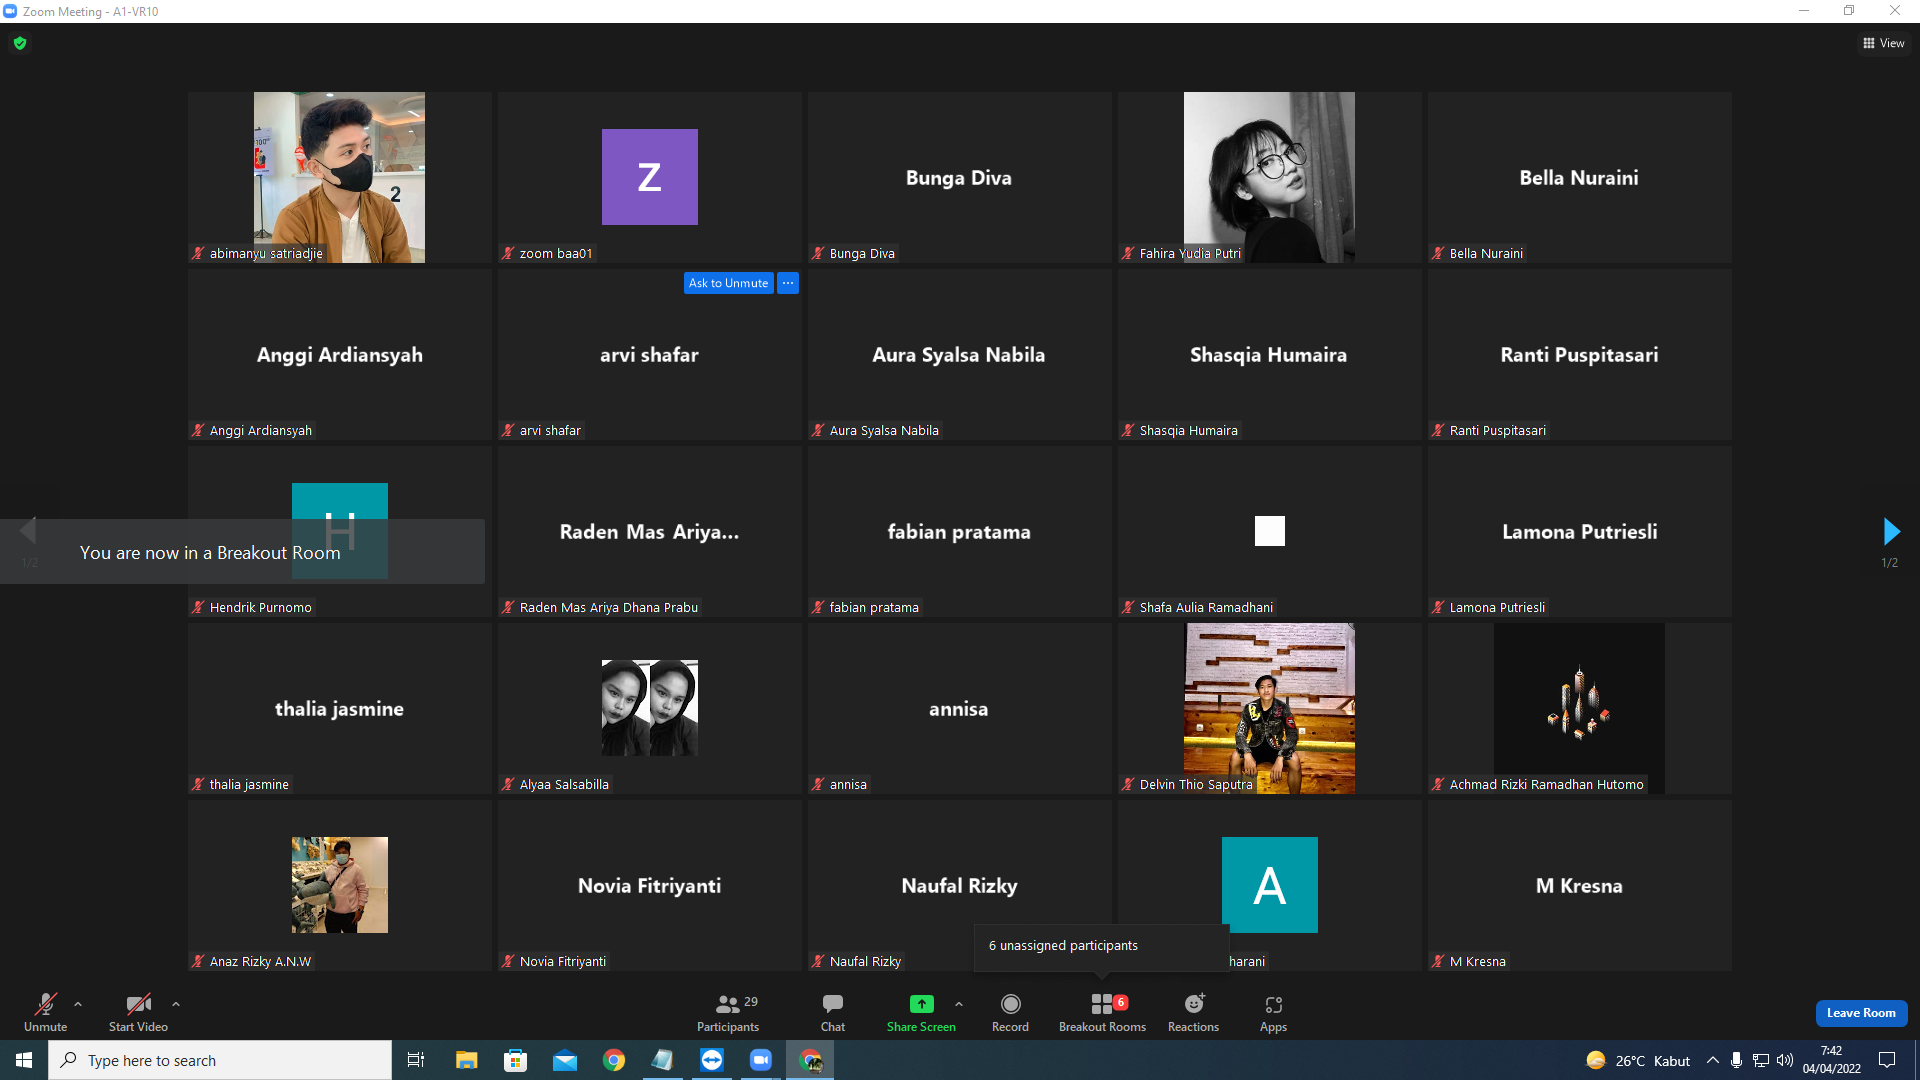Image resolution: width=1920 pixels, height=1080 pixels.
Task: Open the clock showing 7:42
Action: (x=1832, y=1060)
